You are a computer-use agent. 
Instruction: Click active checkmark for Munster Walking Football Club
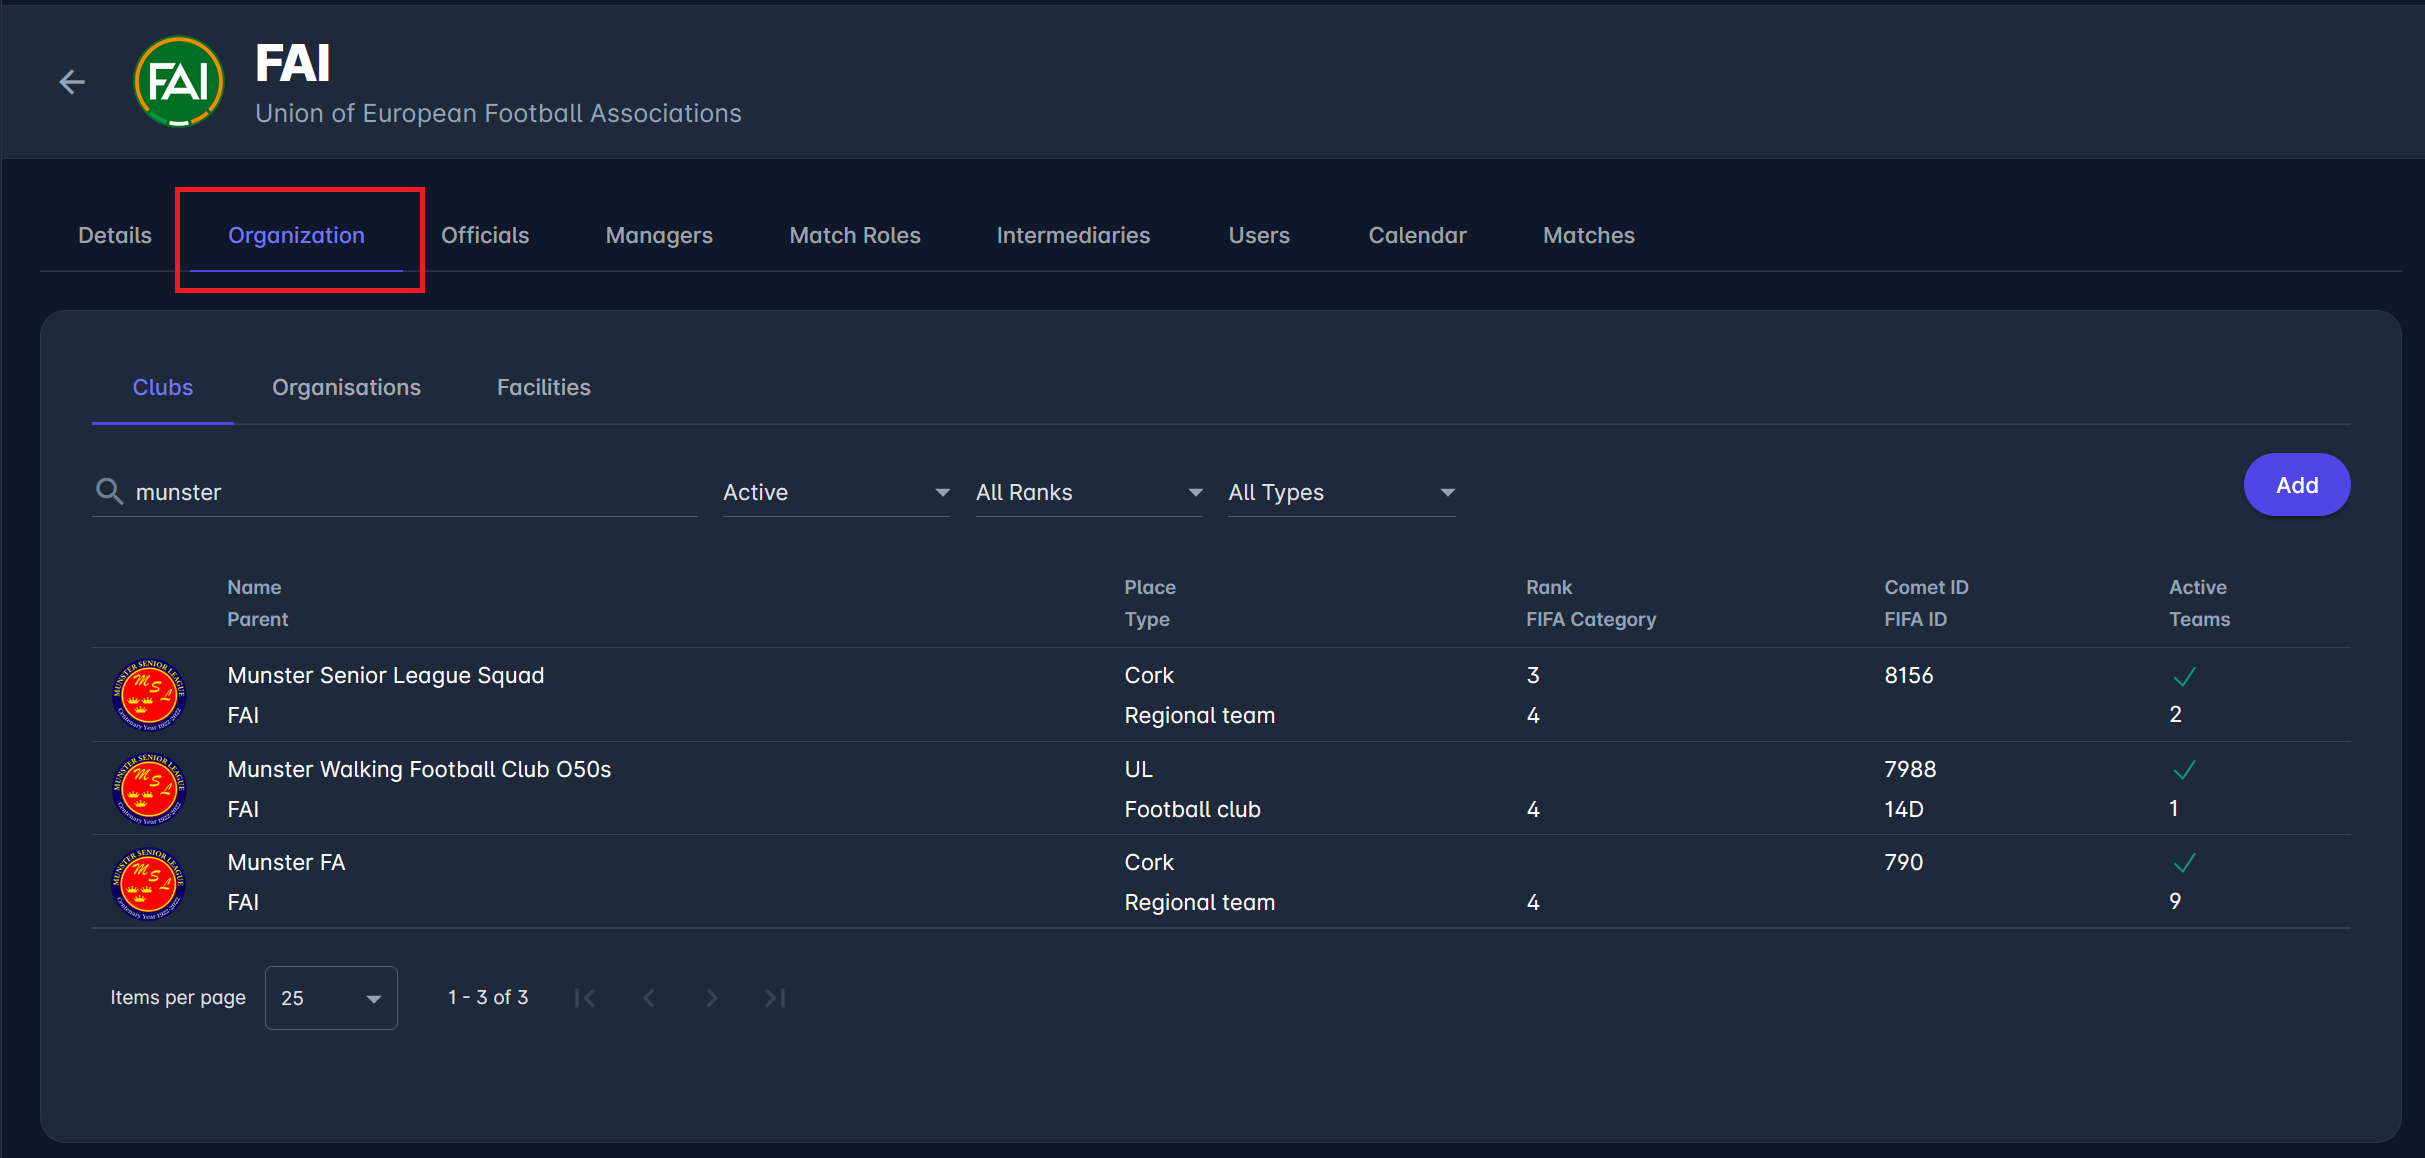coord(2184,770)
